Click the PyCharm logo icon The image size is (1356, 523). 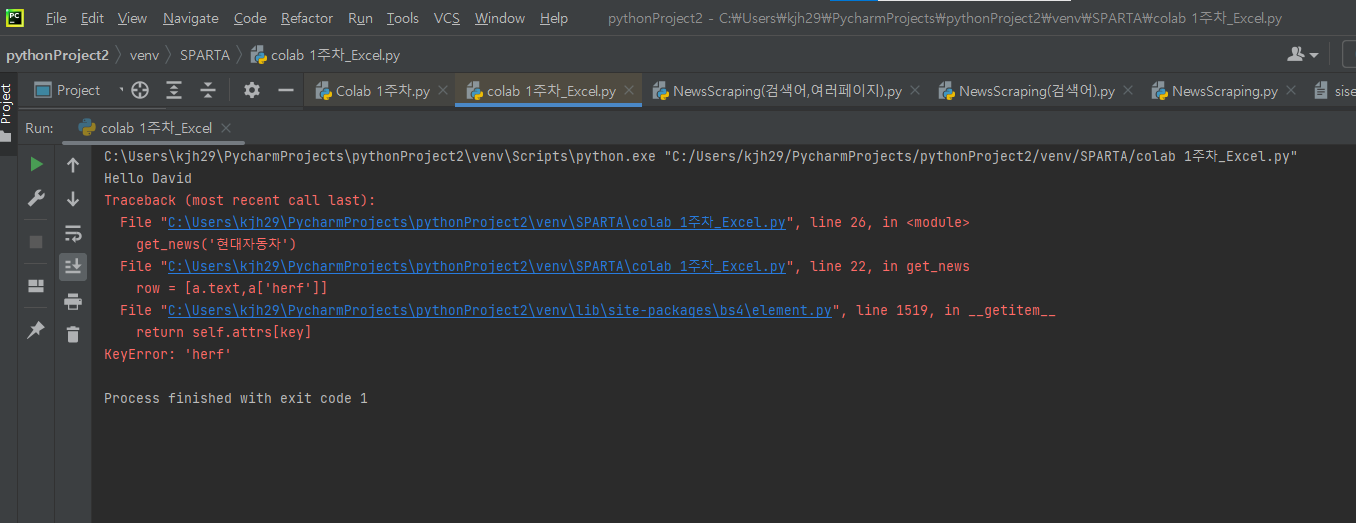pos(15,17)
